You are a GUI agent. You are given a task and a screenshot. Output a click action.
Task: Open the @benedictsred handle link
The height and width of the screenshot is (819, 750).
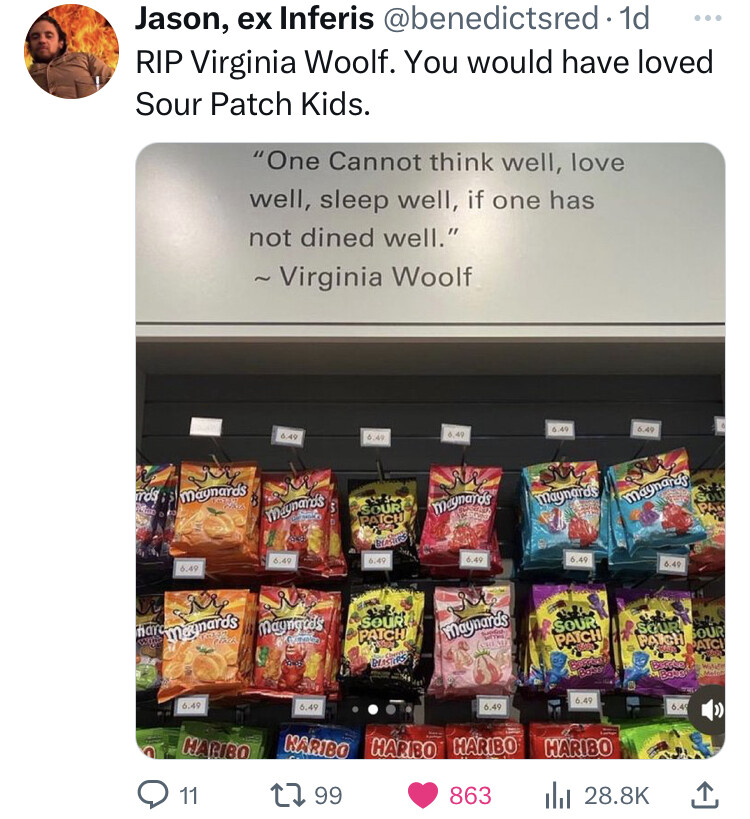491,19
